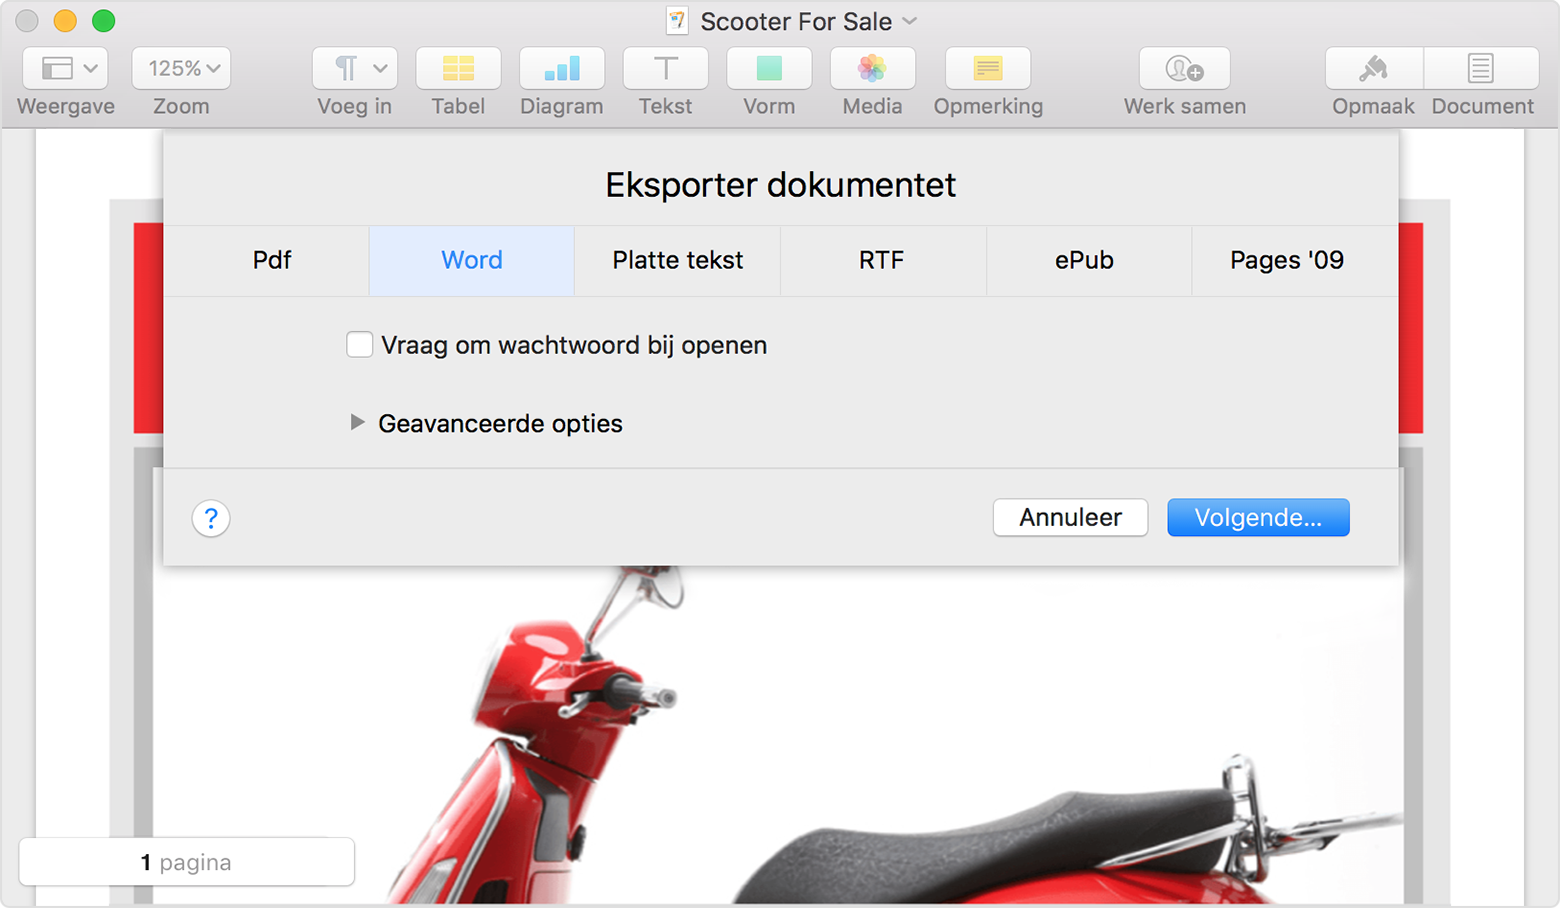The height and width of the screenshot is (908, 1560).
Task: Expand Geavanceerde opties
Action: [357, 422]
